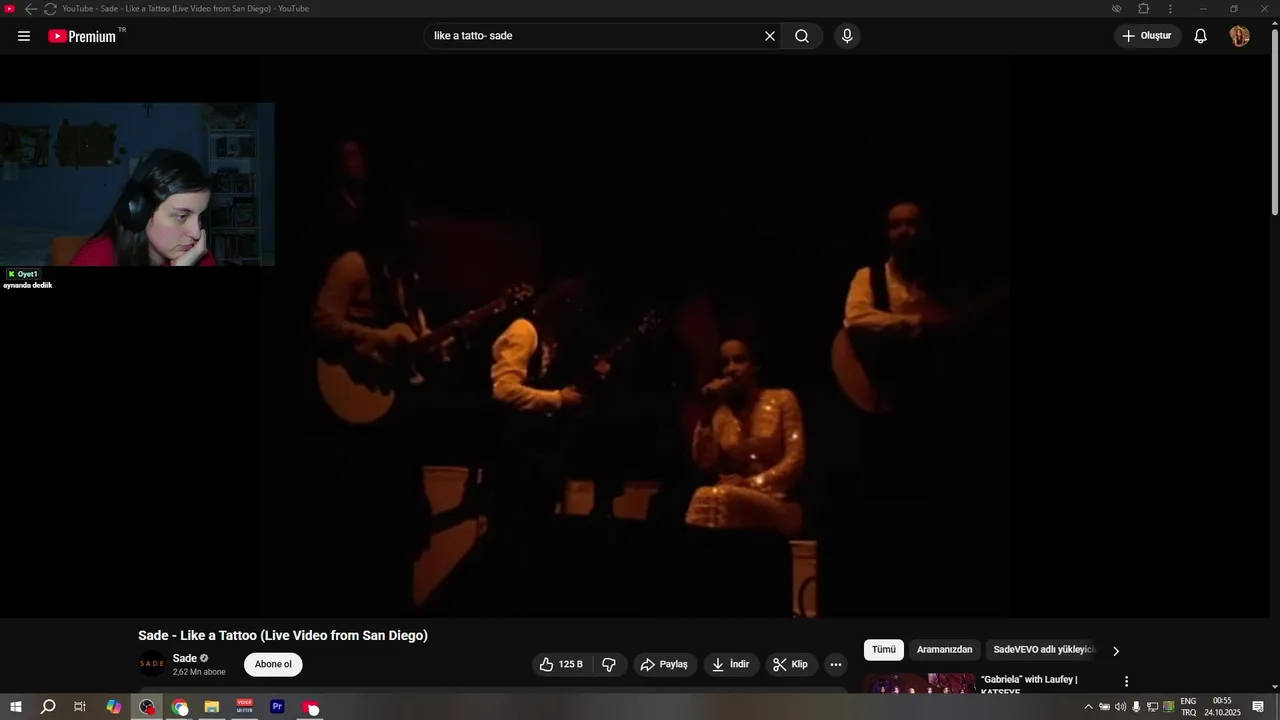The width and height of the screenshot is (1280, 720).
Task: Create a clip with Klip
Action: tap(791, 664)
